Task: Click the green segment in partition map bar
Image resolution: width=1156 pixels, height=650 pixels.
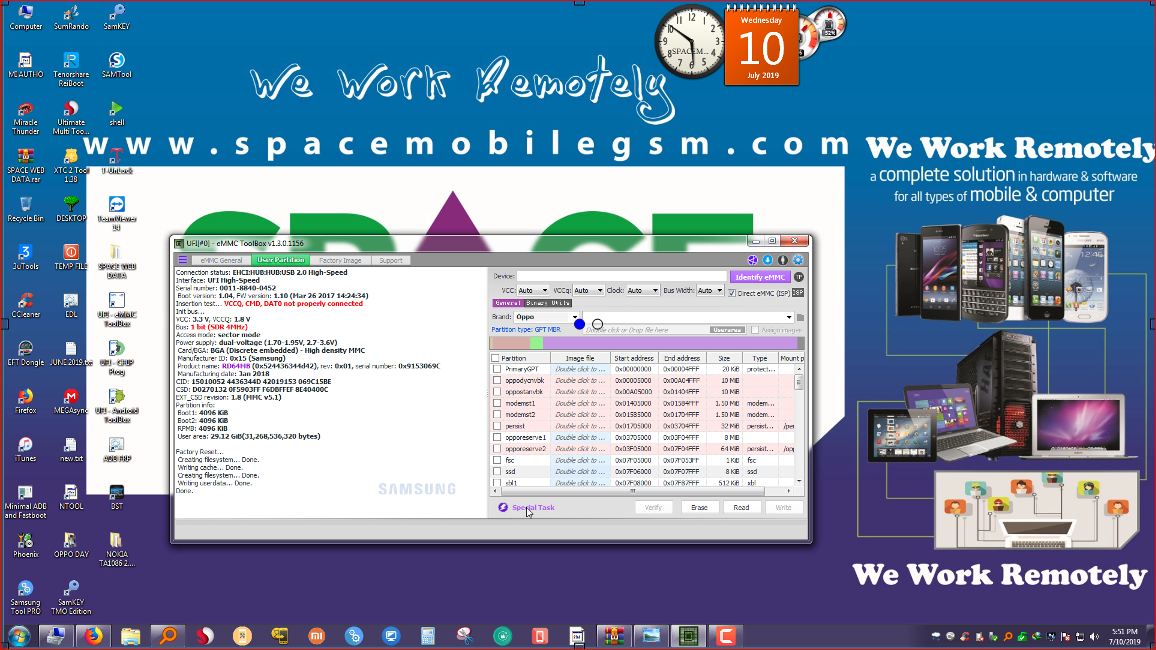Action: pos(537,343)
